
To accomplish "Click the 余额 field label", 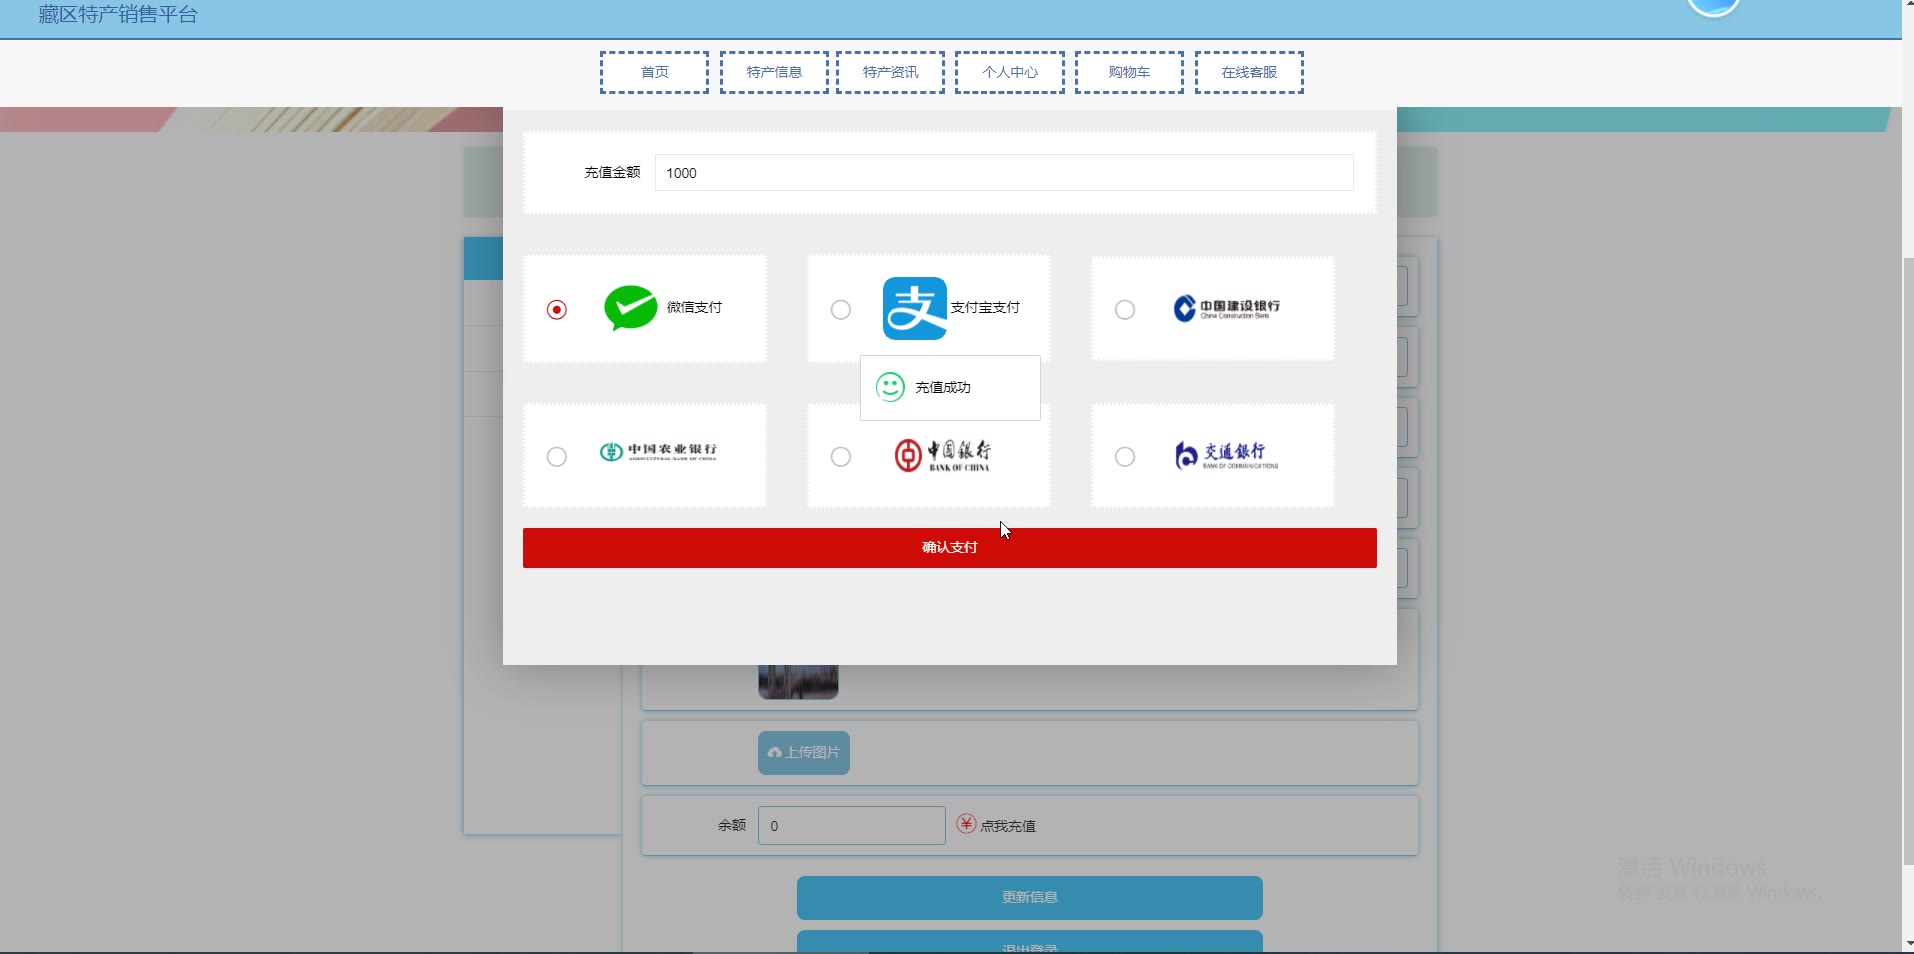I will (x=732, y=825).
